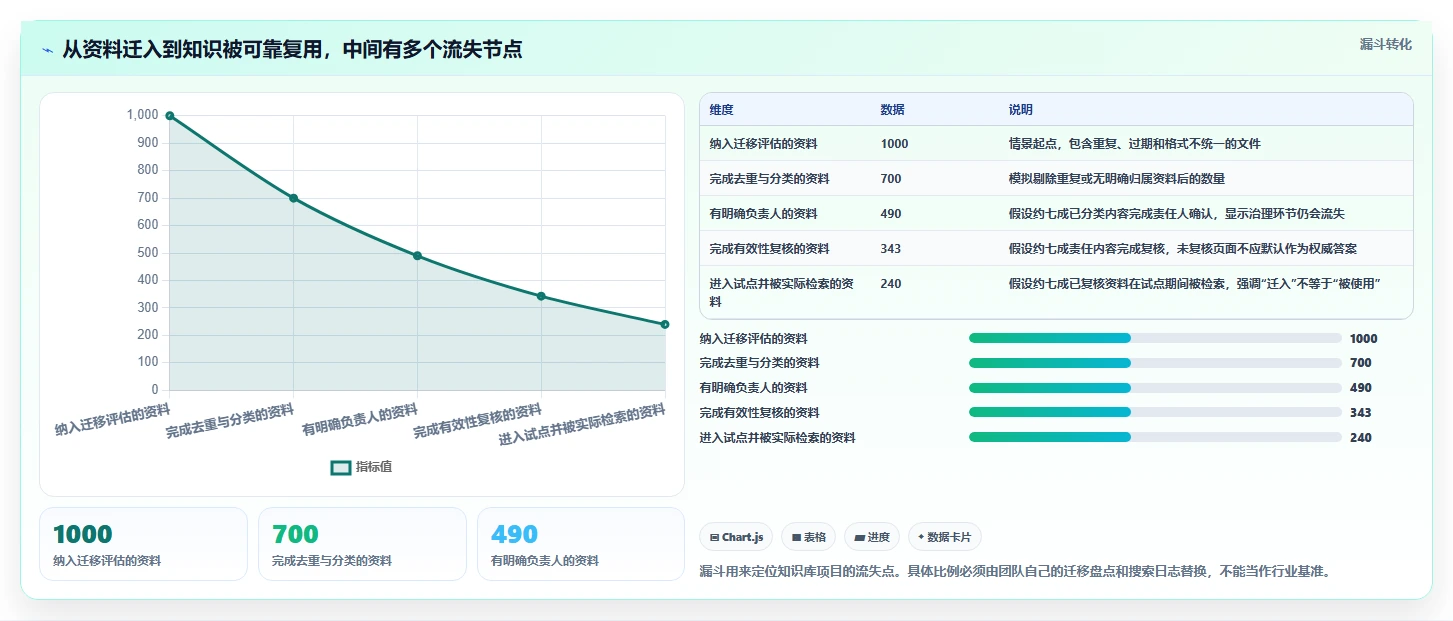Click description starting 假设约七成责任内容
This screenshot has height=621, width=1453.
pyautogui.click(x=1183, y=249)
